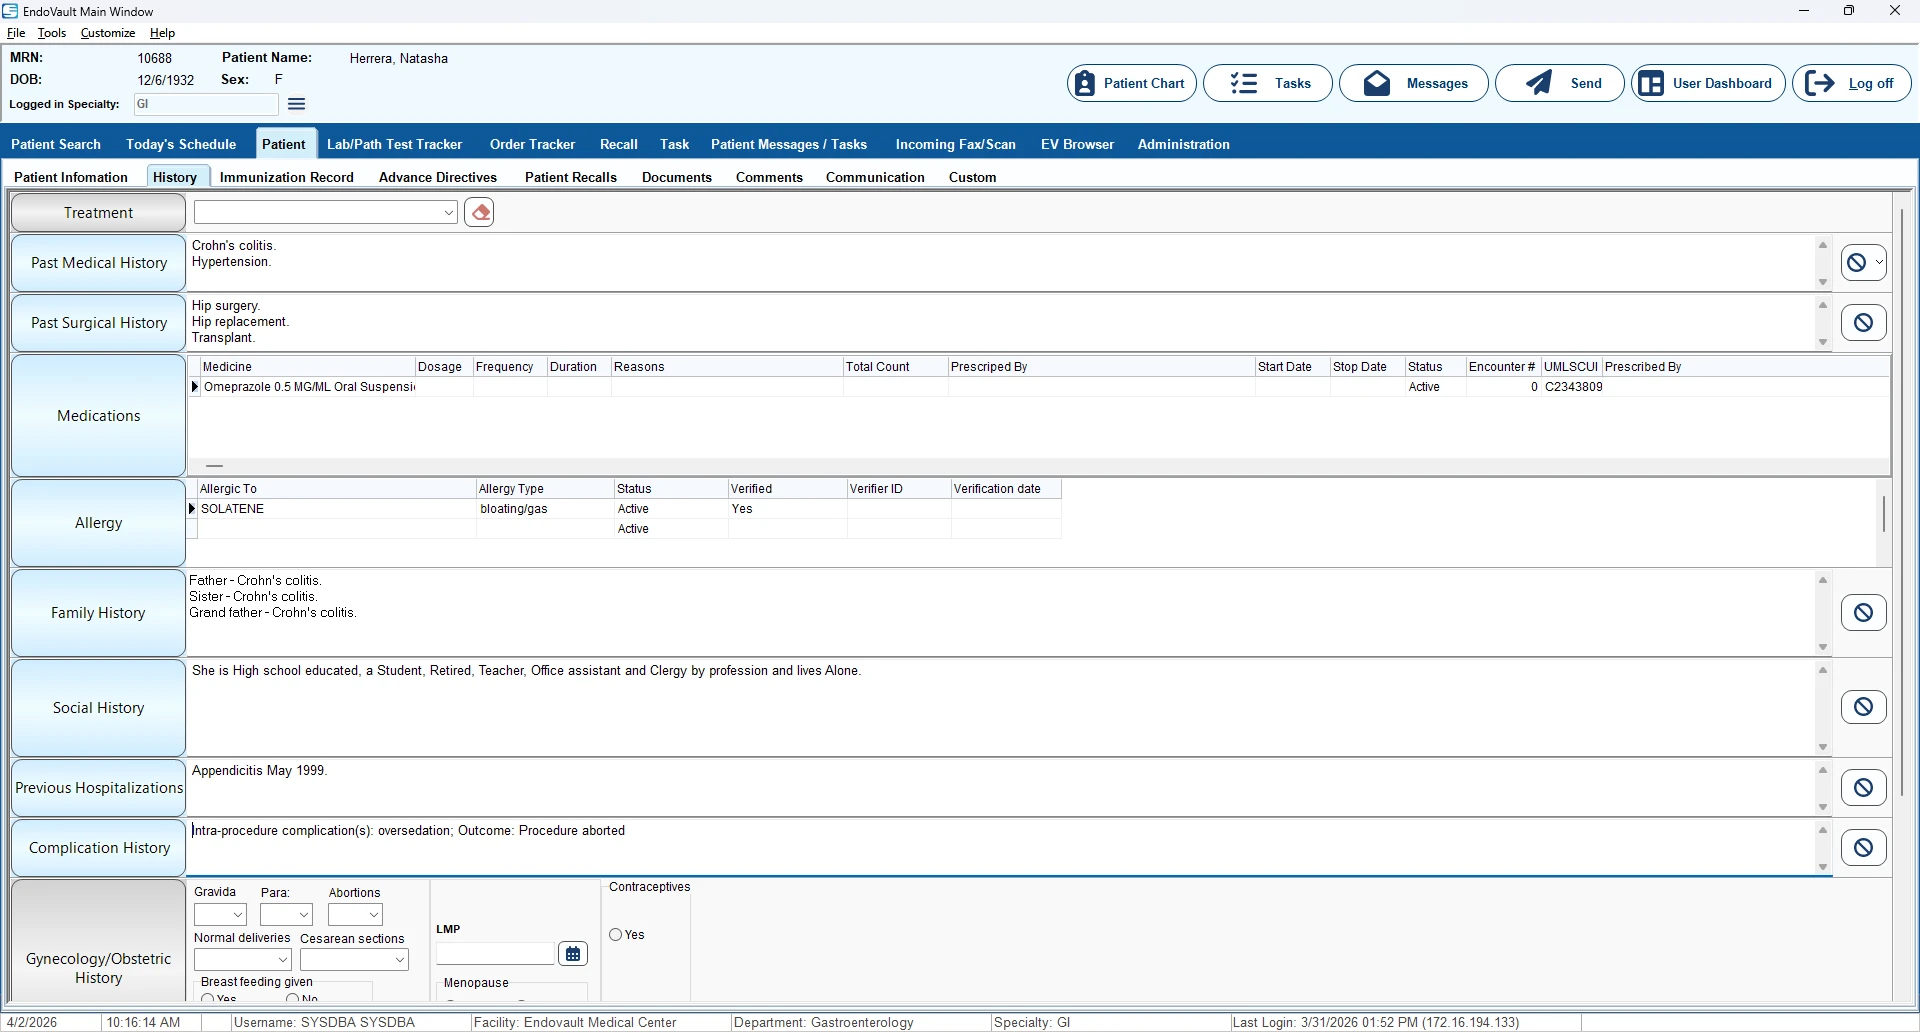
Task: Click the eraser icon beside Treatment dropdown
Action: [479, 213]
